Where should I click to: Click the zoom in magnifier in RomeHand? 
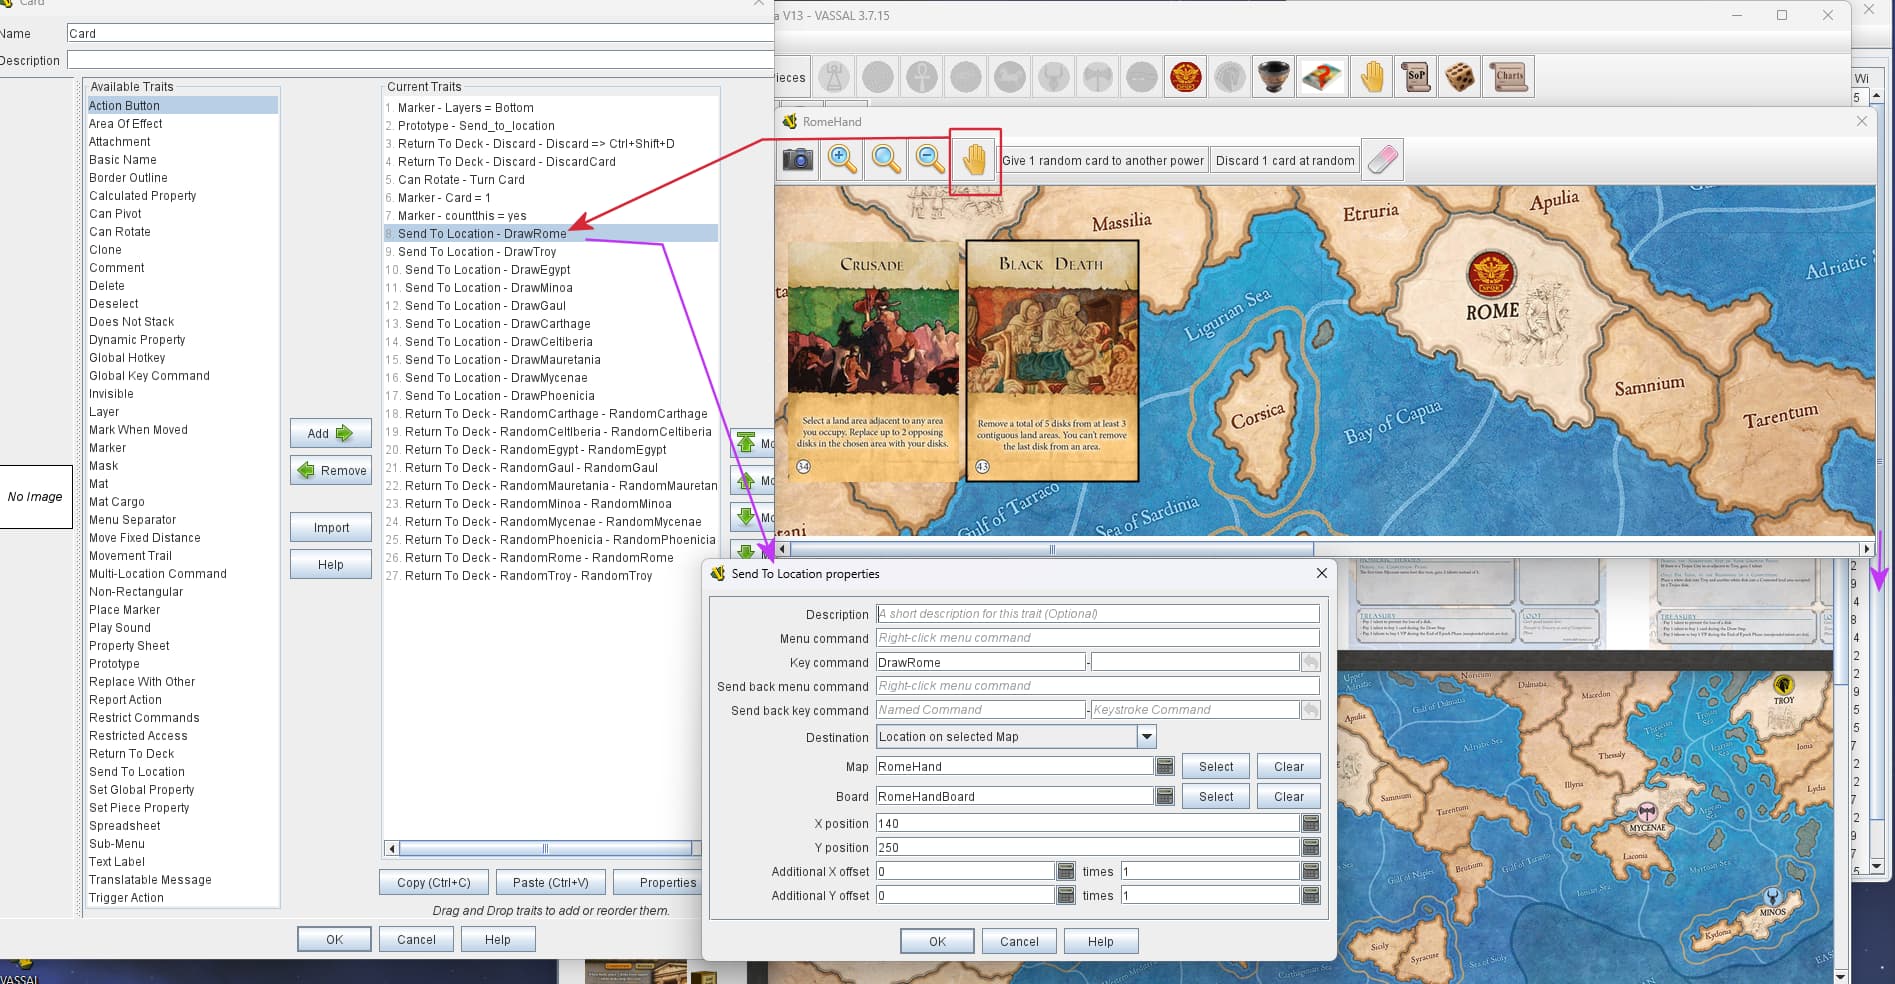pyautogui.click(x=842, y=160)
